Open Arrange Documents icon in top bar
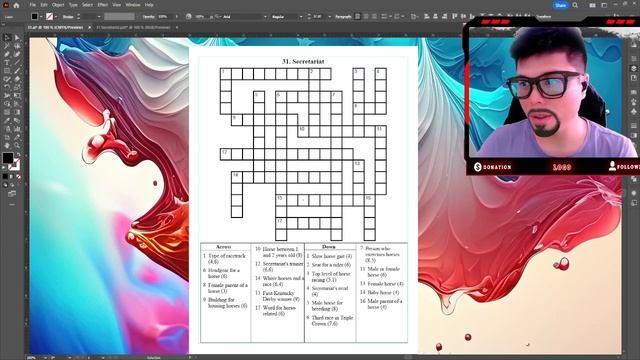This screenshot has height=360, width=640. coord(592,5)
